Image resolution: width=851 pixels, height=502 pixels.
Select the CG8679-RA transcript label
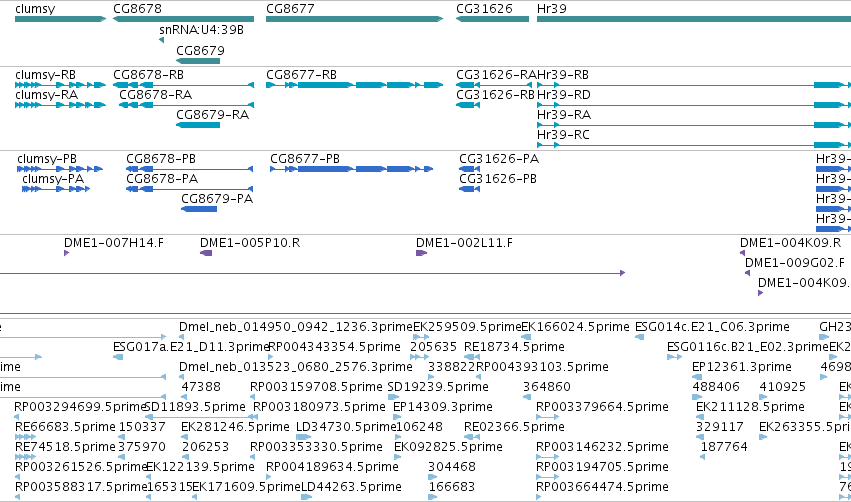click(213, 115)
